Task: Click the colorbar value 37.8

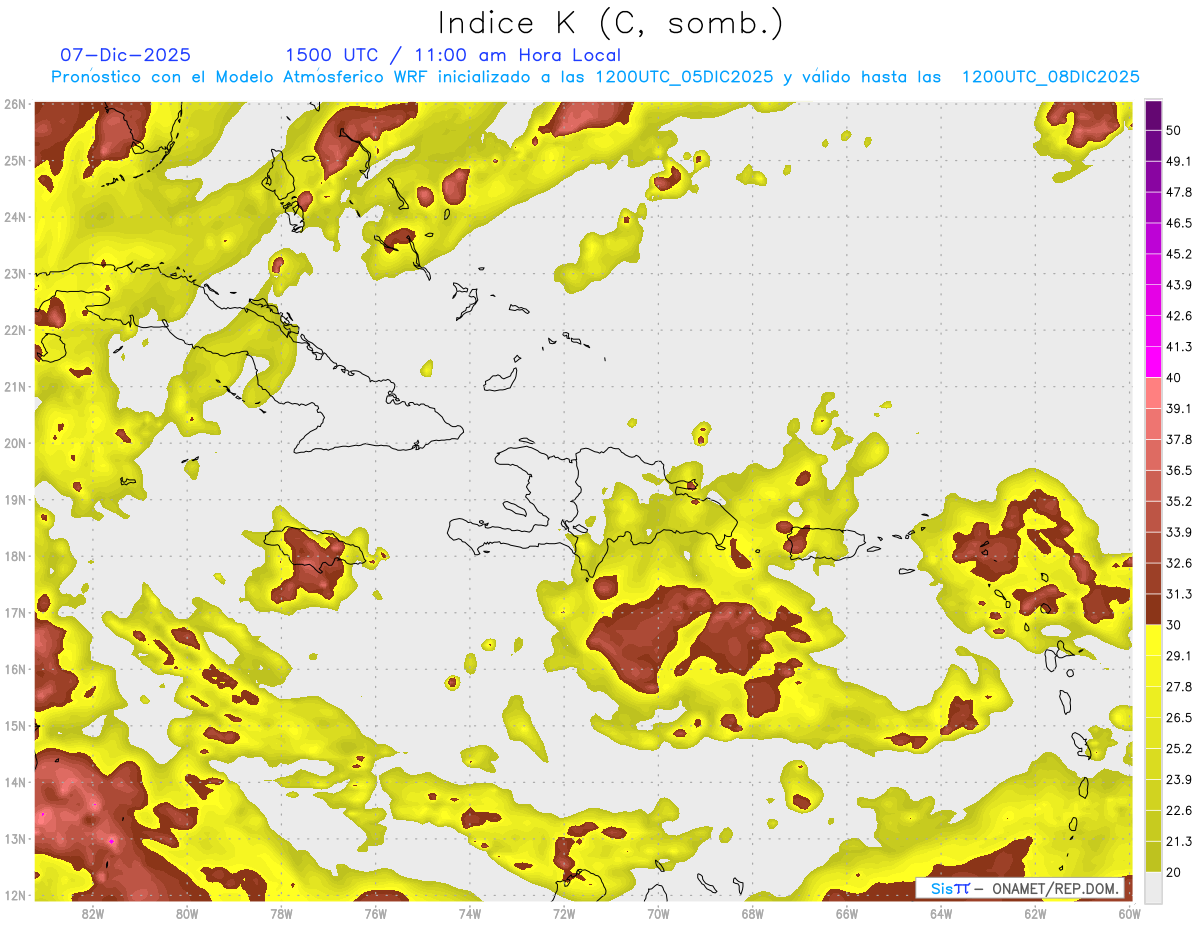Action: point(1179,439)
